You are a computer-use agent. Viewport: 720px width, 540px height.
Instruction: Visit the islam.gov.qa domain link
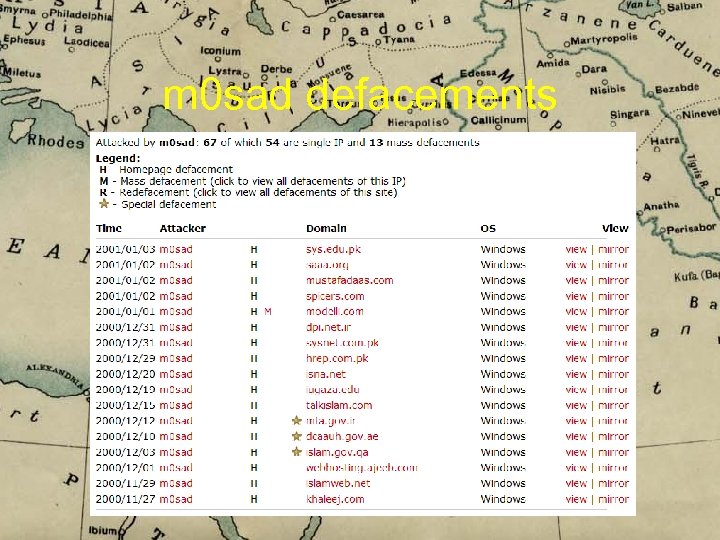click(x=337, y=452)
